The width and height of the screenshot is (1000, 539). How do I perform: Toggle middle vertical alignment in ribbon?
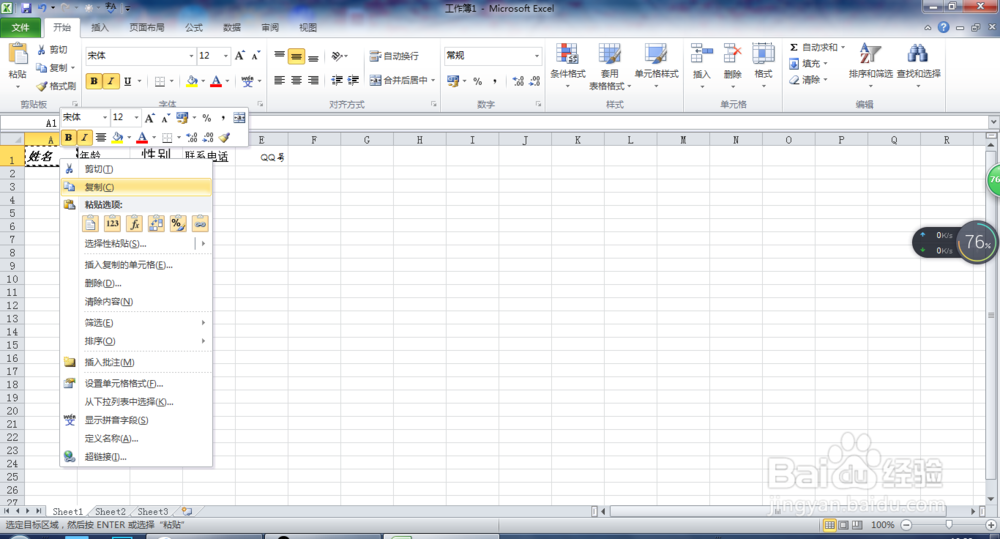[296, 57]
